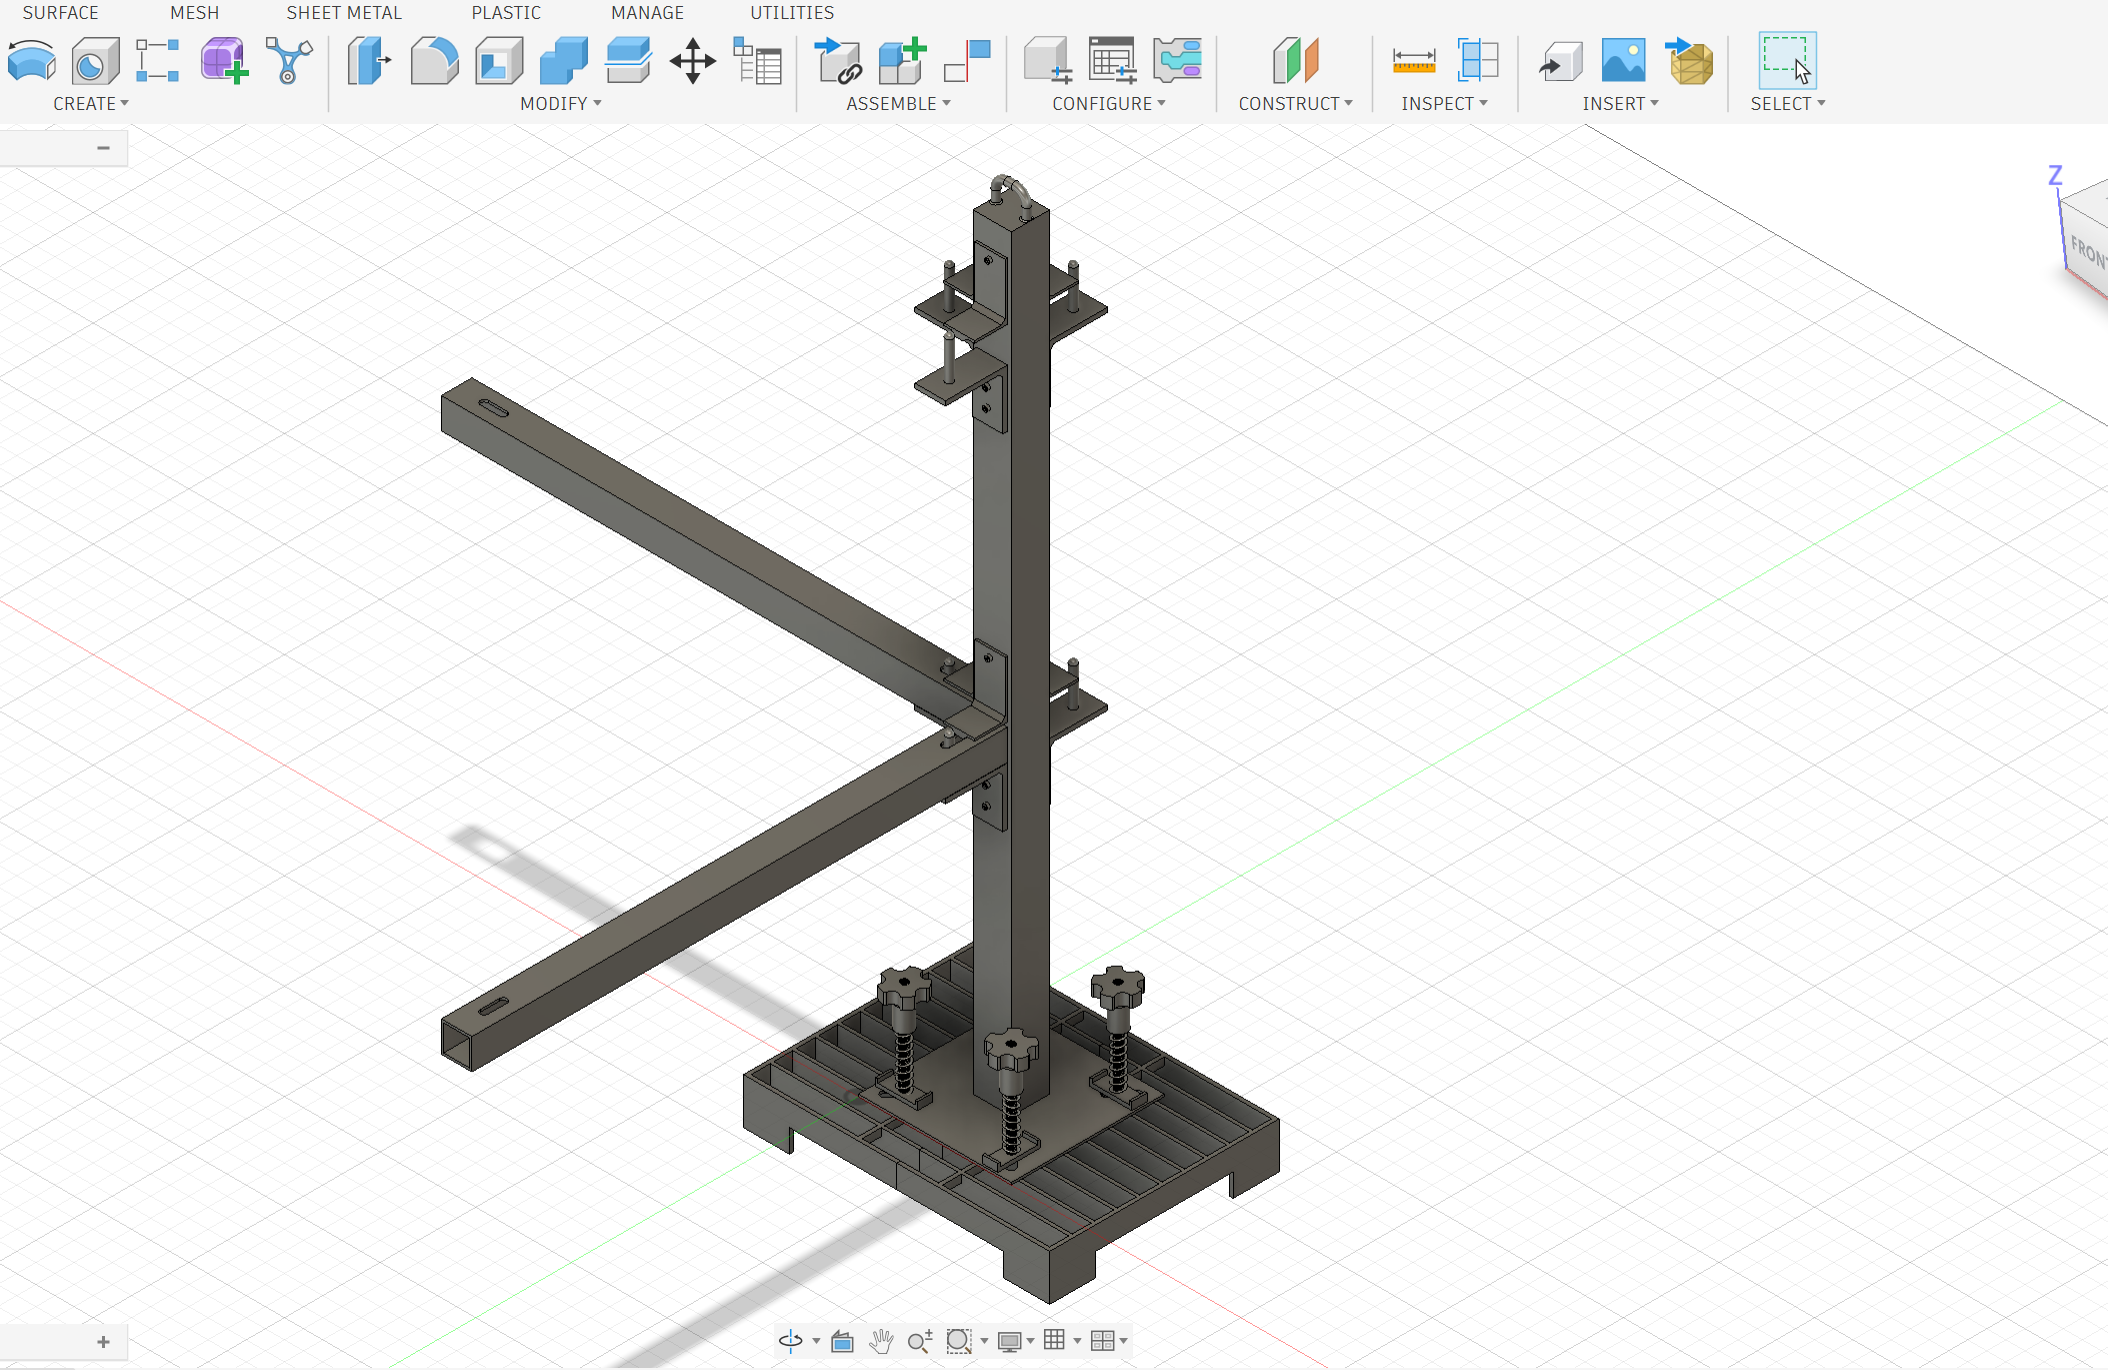This screenshot has width=2108, height=1370.
Task: Activate the Pan hand tool
Action: tap(881, 1341)
